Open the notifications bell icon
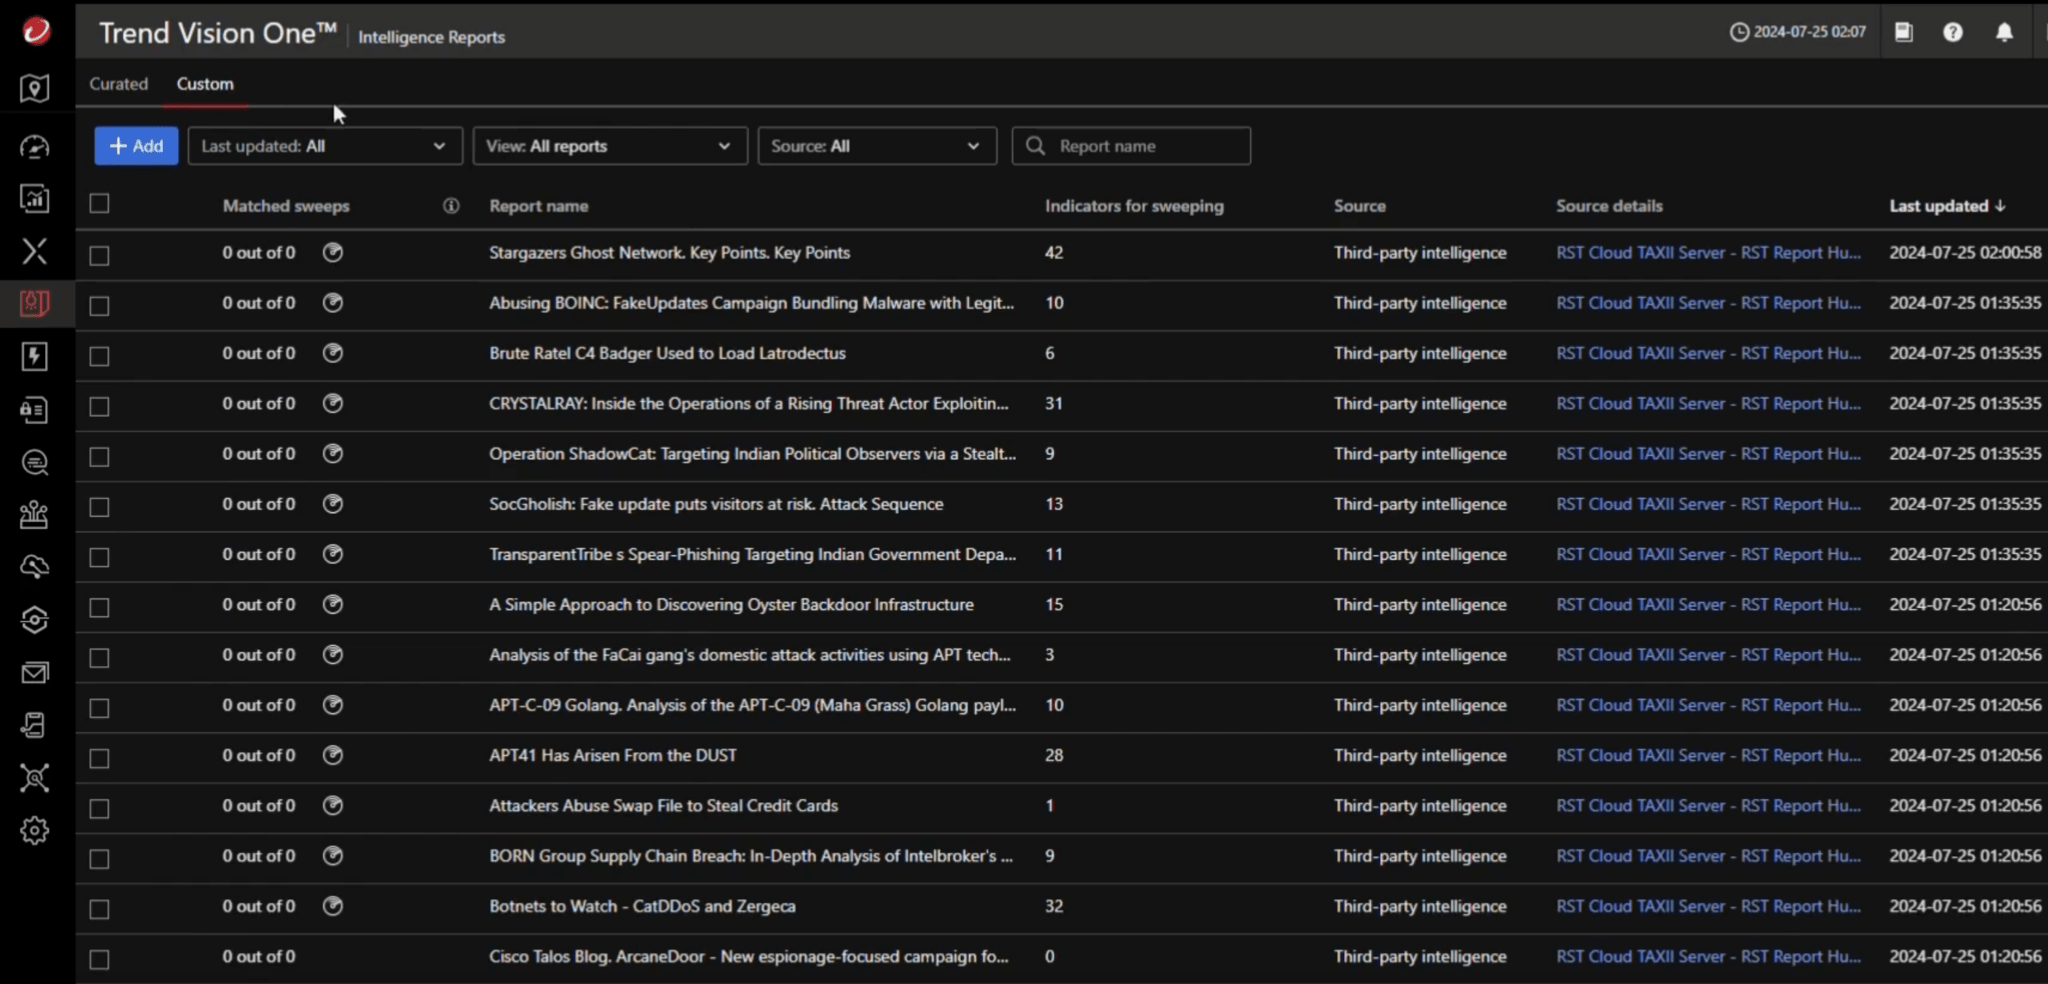 point(2004,32)
